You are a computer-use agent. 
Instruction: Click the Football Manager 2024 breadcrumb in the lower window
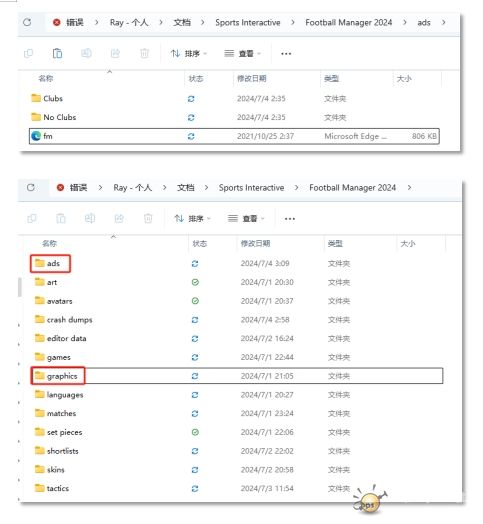pos(352,187)
